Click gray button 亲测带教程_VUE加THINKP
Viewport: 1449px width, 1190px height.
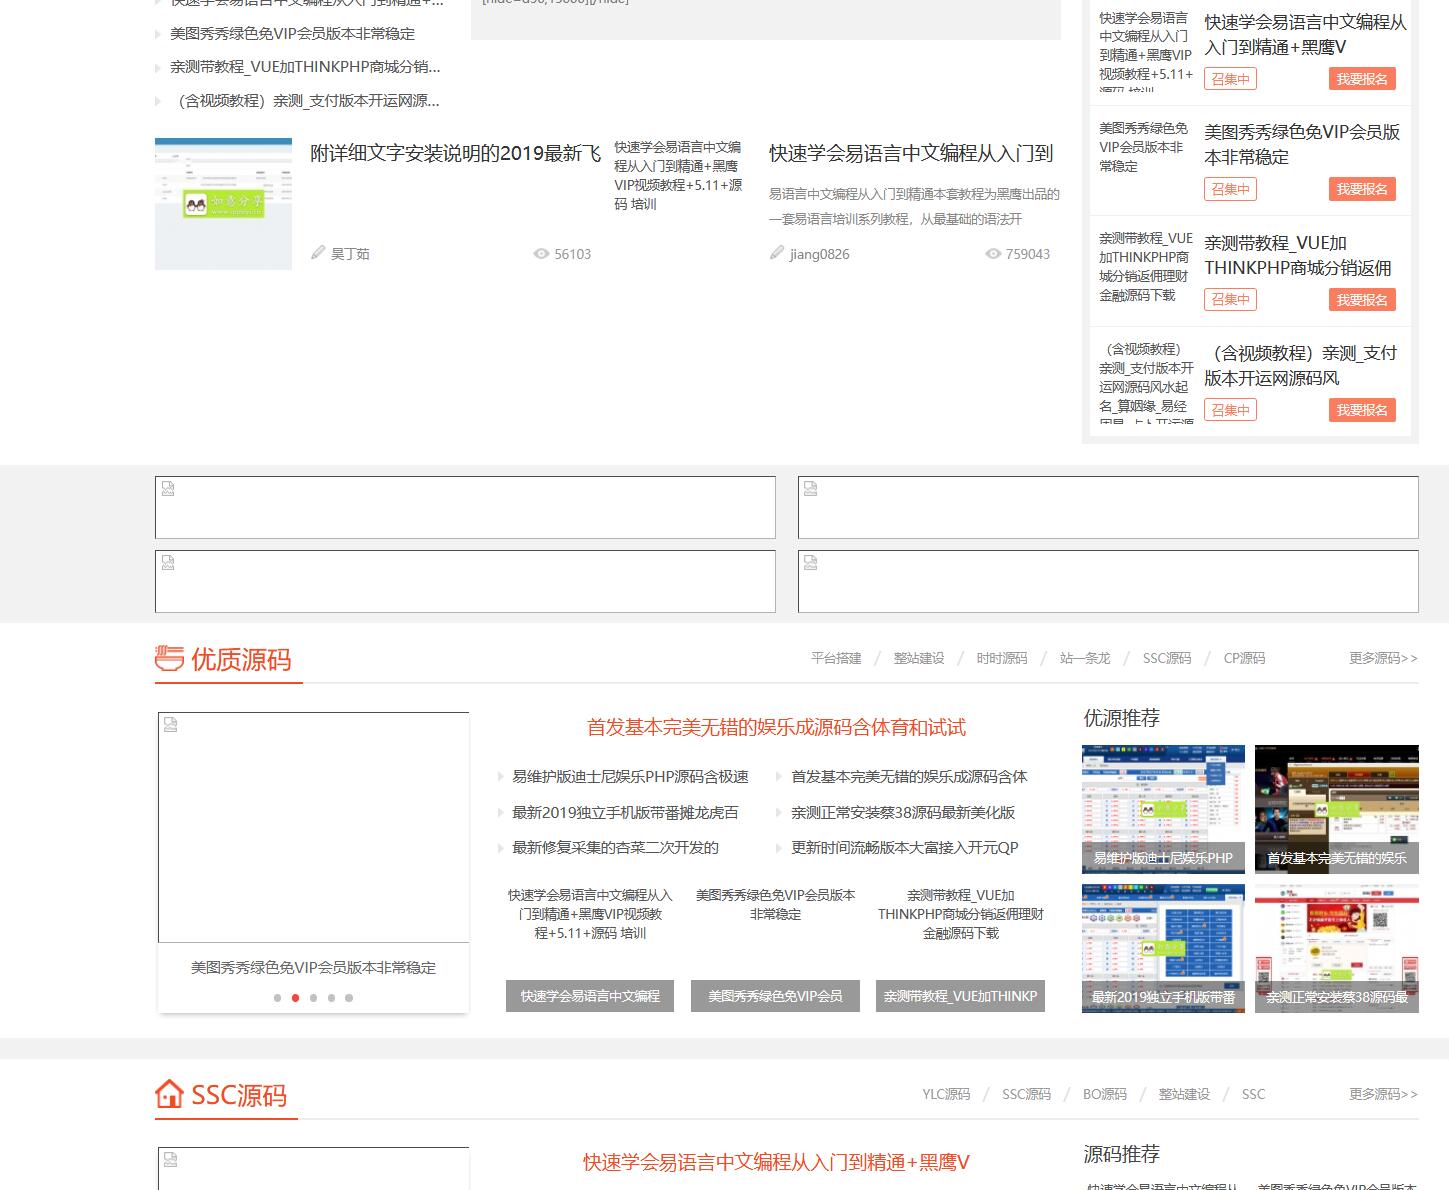[960, 996]
